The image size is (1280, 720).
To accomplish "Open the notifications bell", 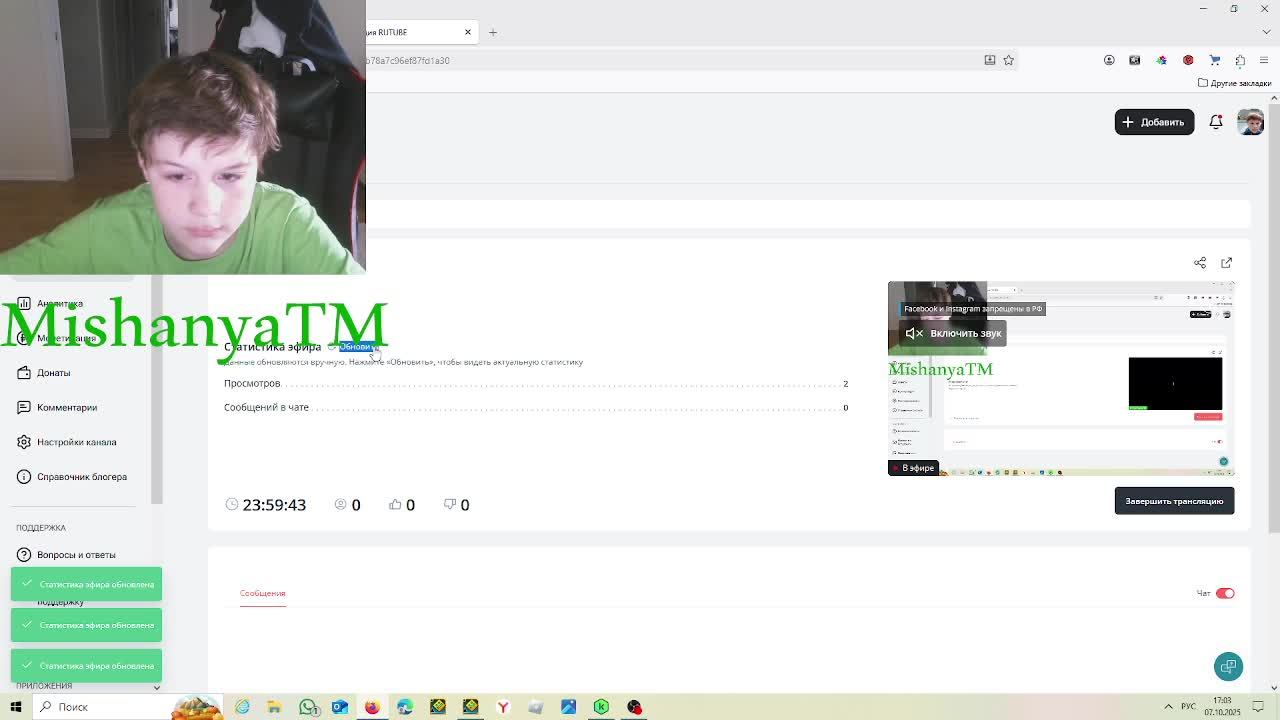I will point(1216,122).
